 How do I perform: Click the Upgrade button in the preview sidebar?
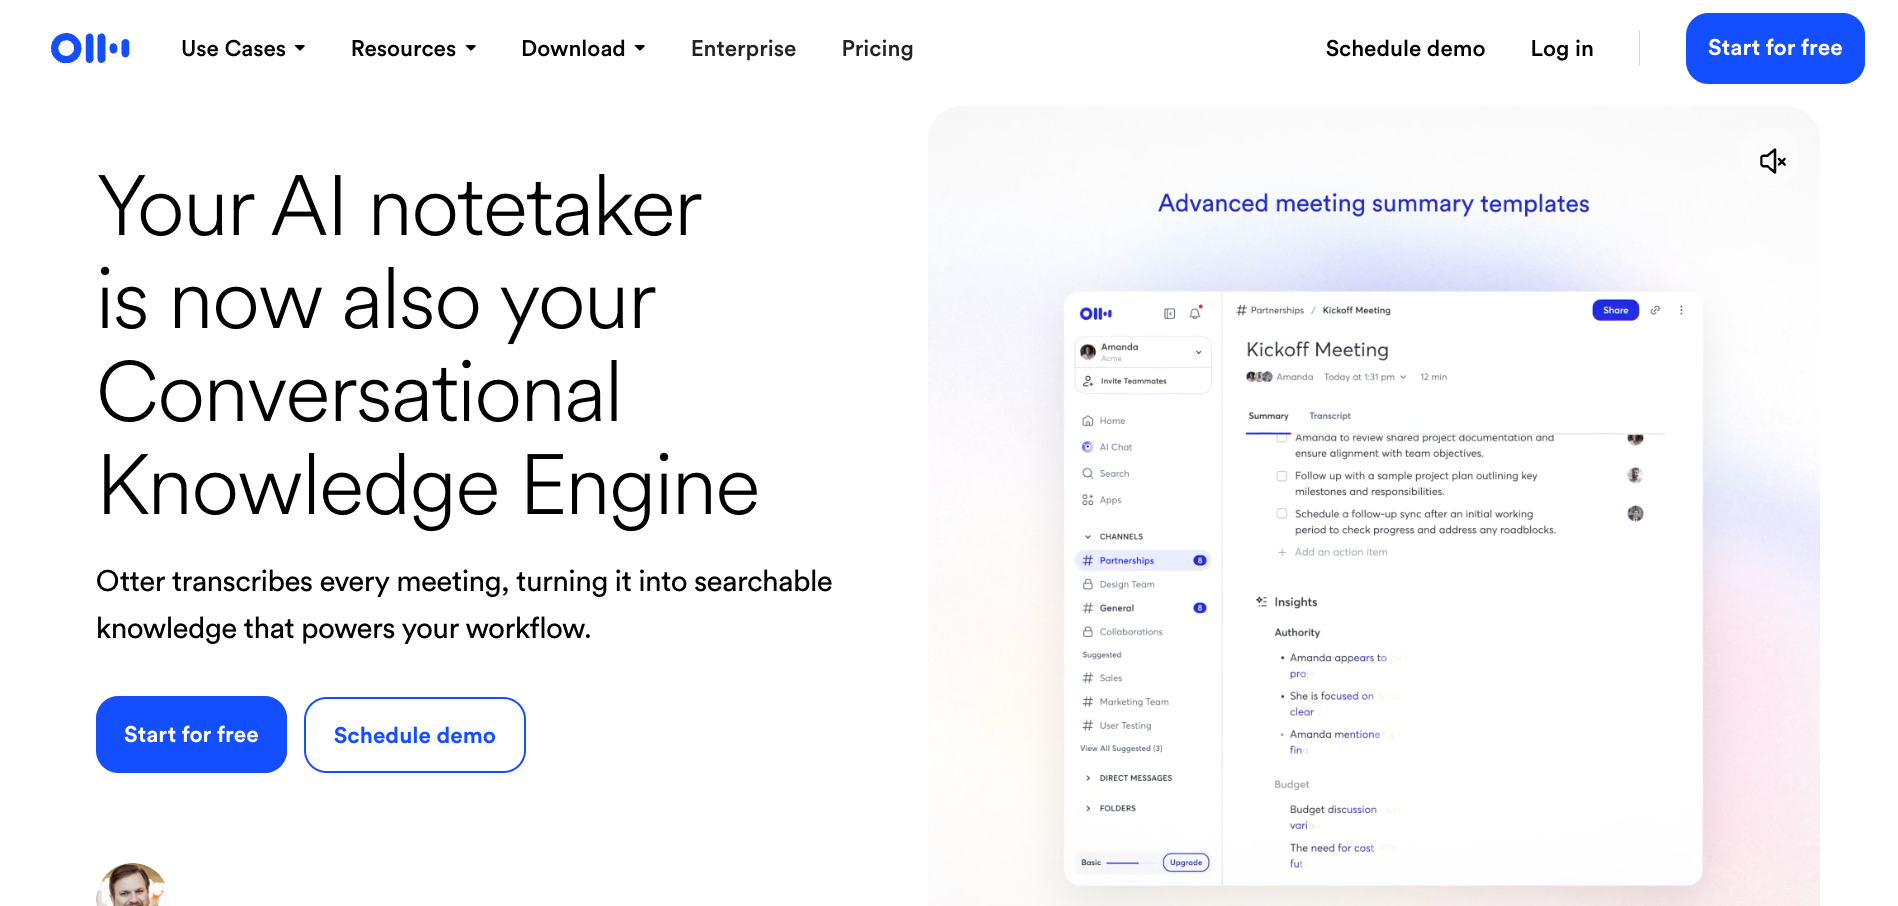click(1186, 863)
